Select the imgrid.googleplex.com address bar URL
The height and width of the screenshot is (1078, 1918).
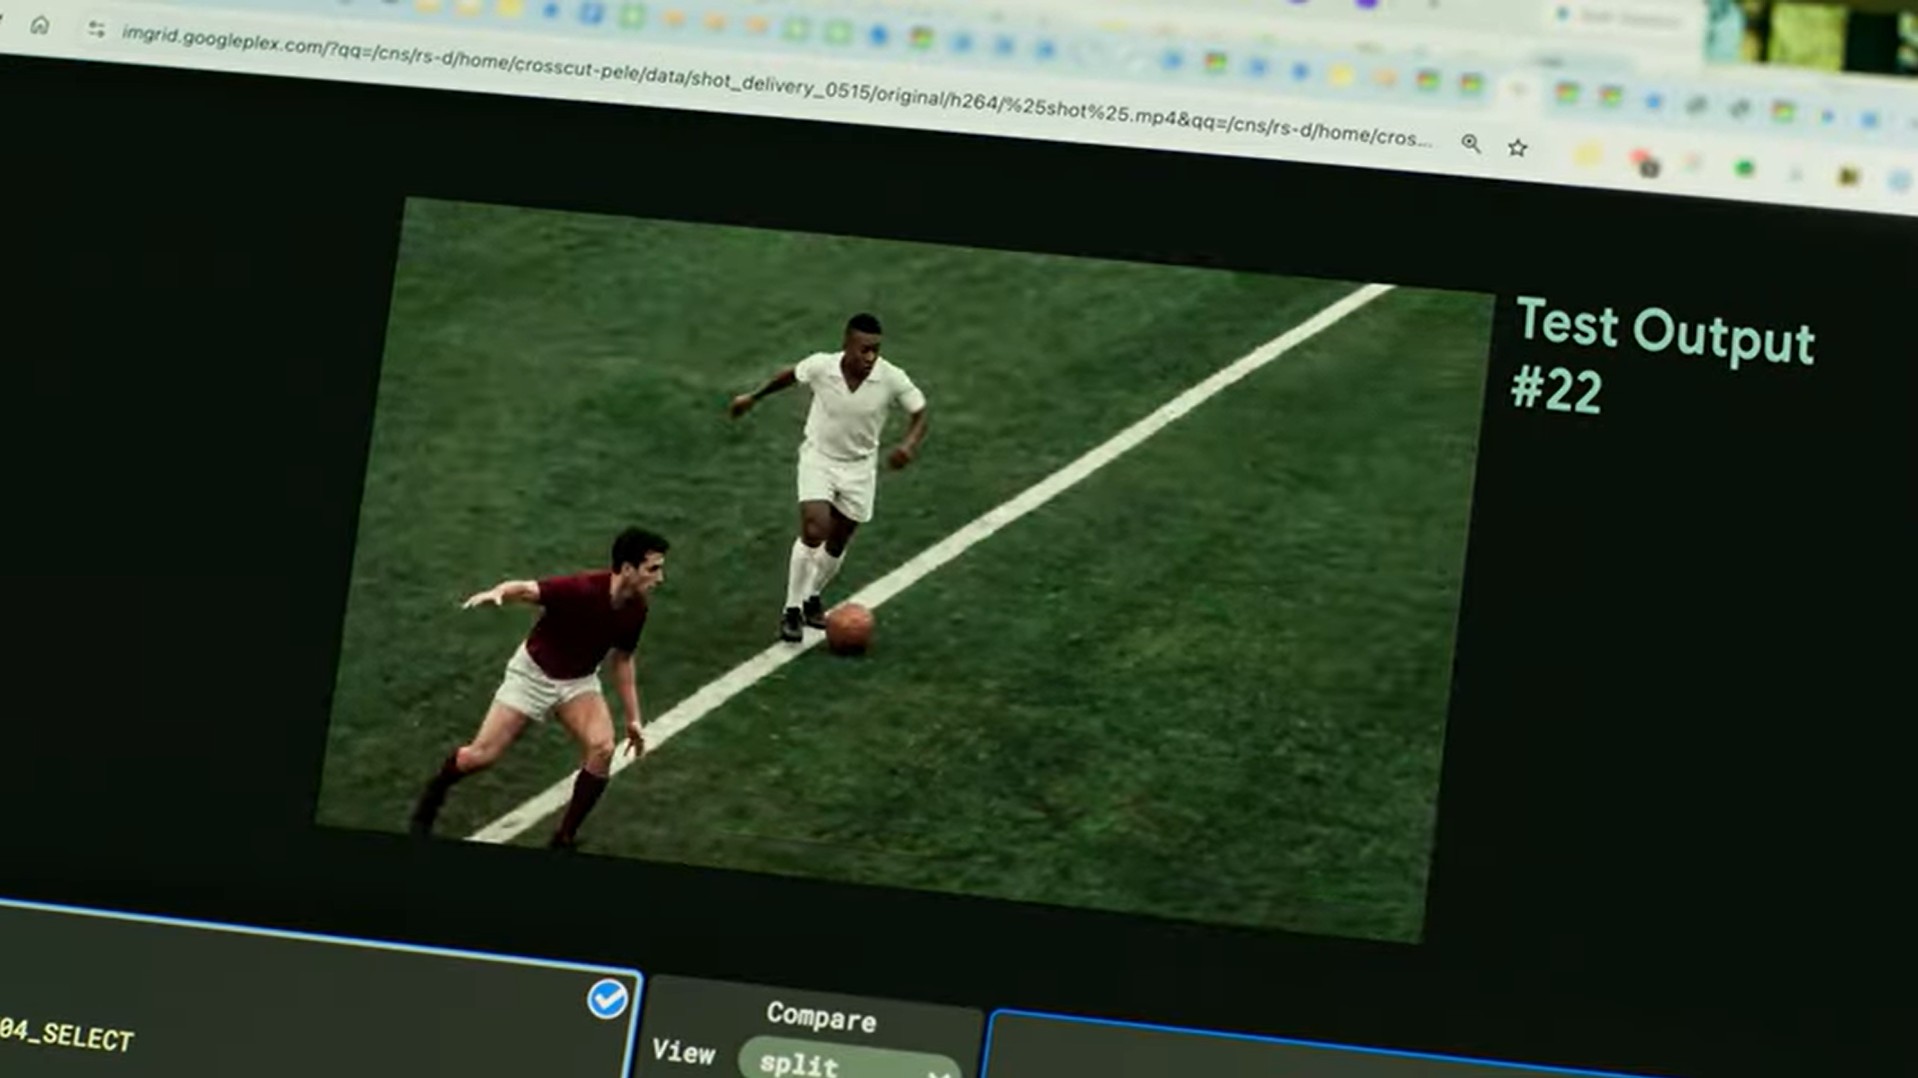click(x=776, y=88)
